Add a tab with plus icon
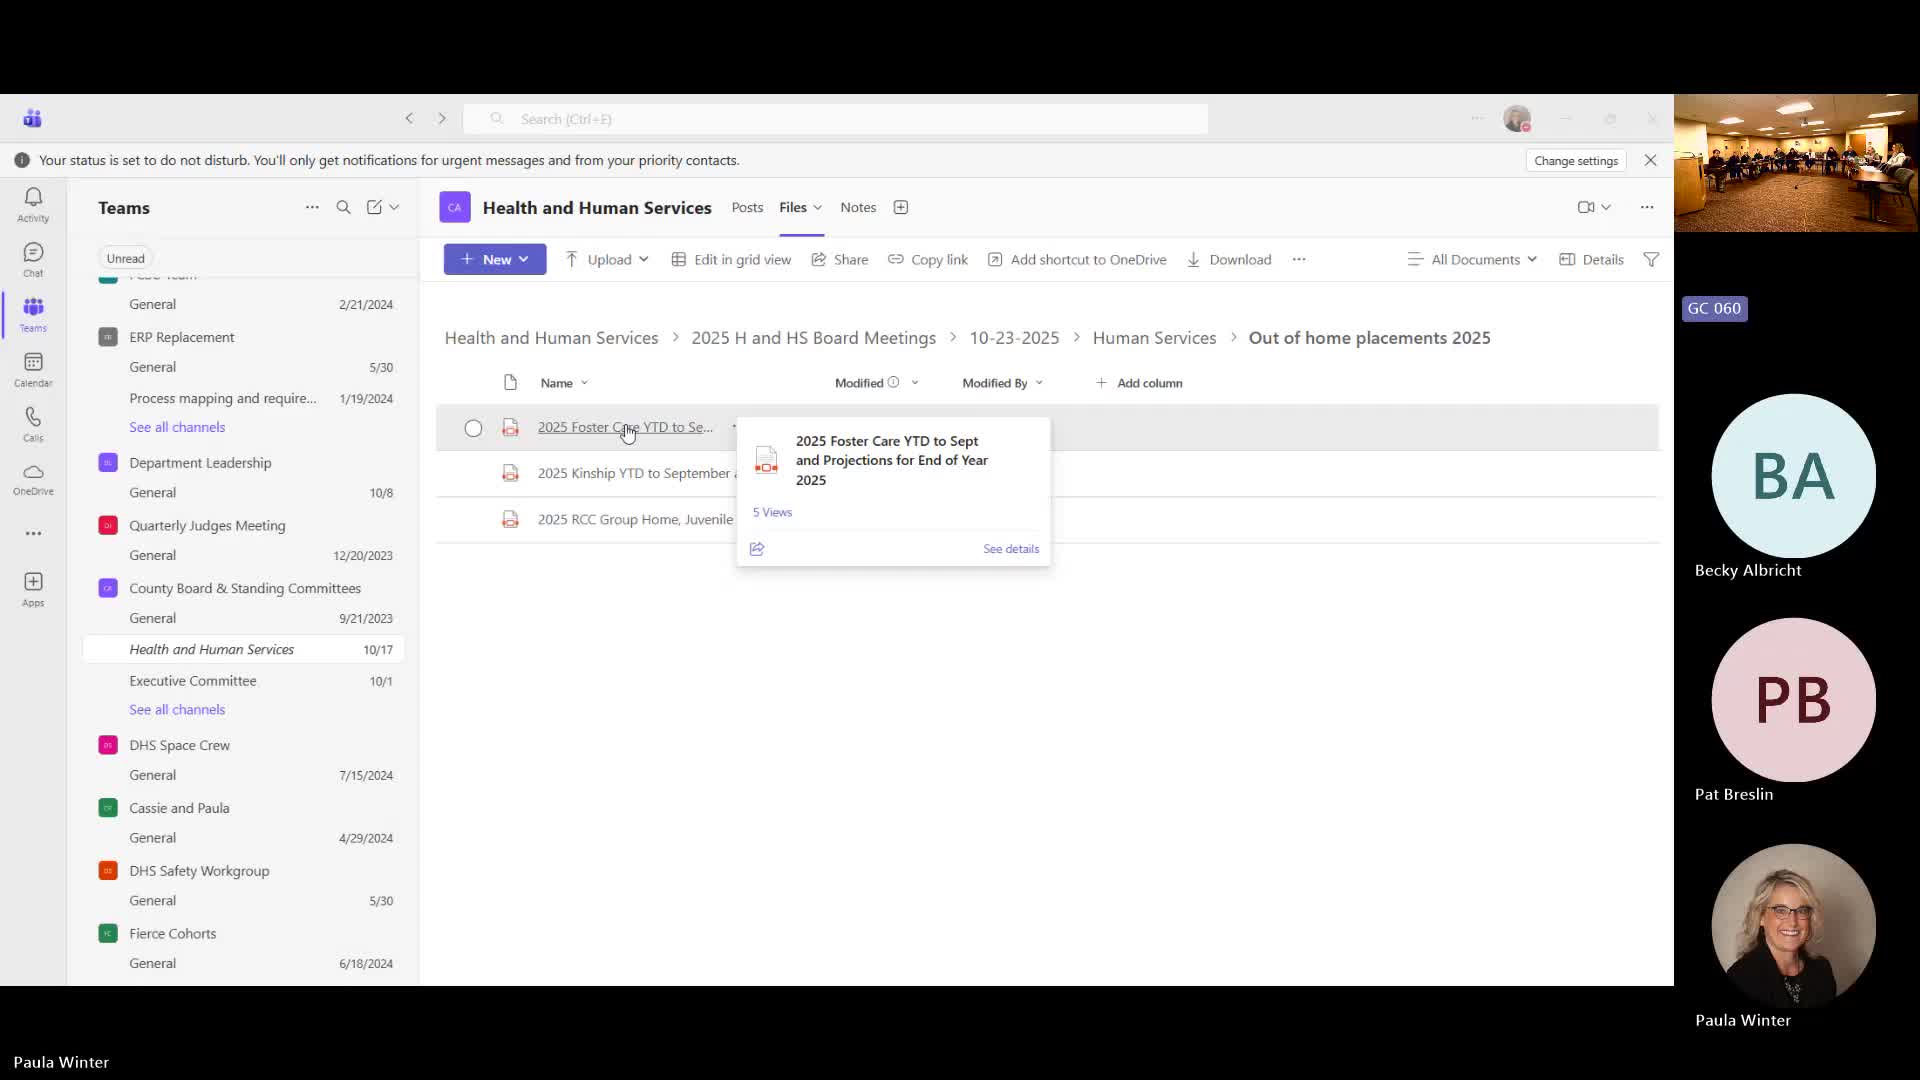The height and width of the screenshot is (1080, 1920). tap(900, 207)
